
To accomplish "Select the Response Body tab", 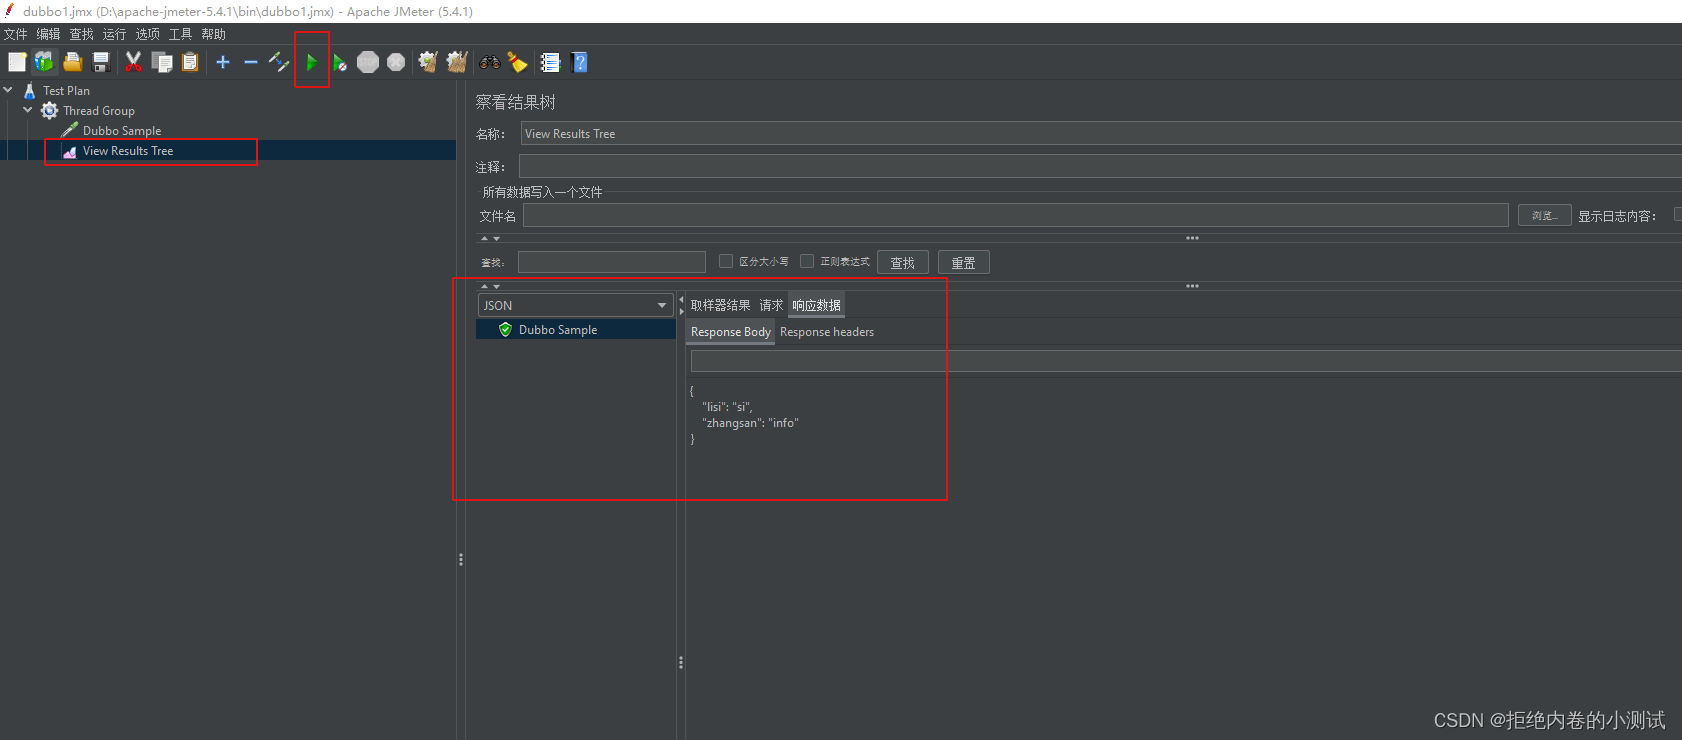I will pos(731,332).
